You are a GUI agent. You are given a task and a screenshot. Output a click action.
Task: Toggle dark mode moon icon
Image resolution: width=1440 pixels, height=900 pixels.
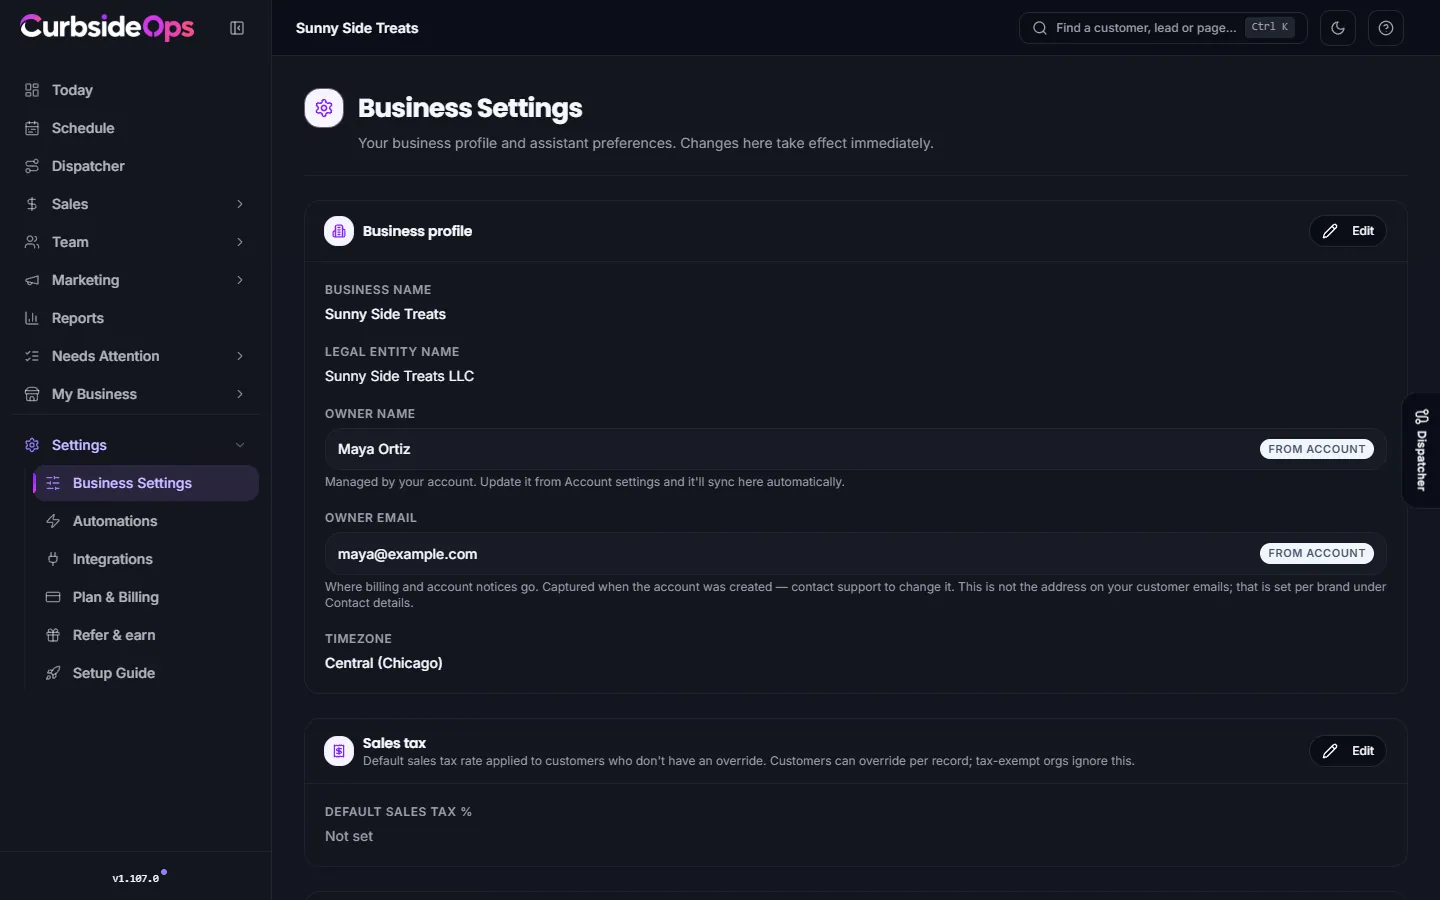(x=1338, y=28)
